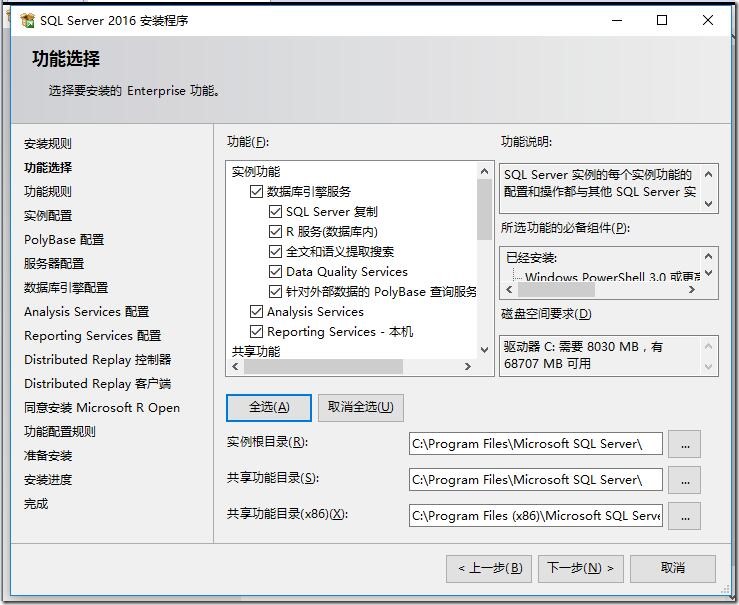The height and width of the screenshot is (605, 739).
Task: Click 全选(A) button
Action: pyautogui.click(x=269, y=408)
